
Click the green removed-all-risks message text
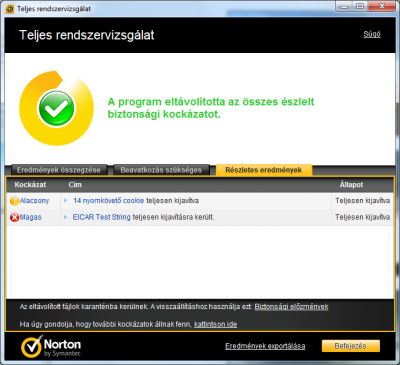(211, 108)
